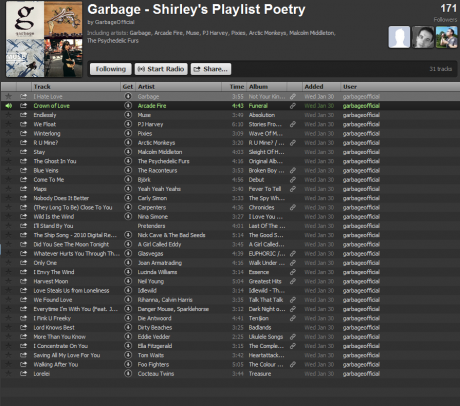Sort by the Album column header

(267, 87)
